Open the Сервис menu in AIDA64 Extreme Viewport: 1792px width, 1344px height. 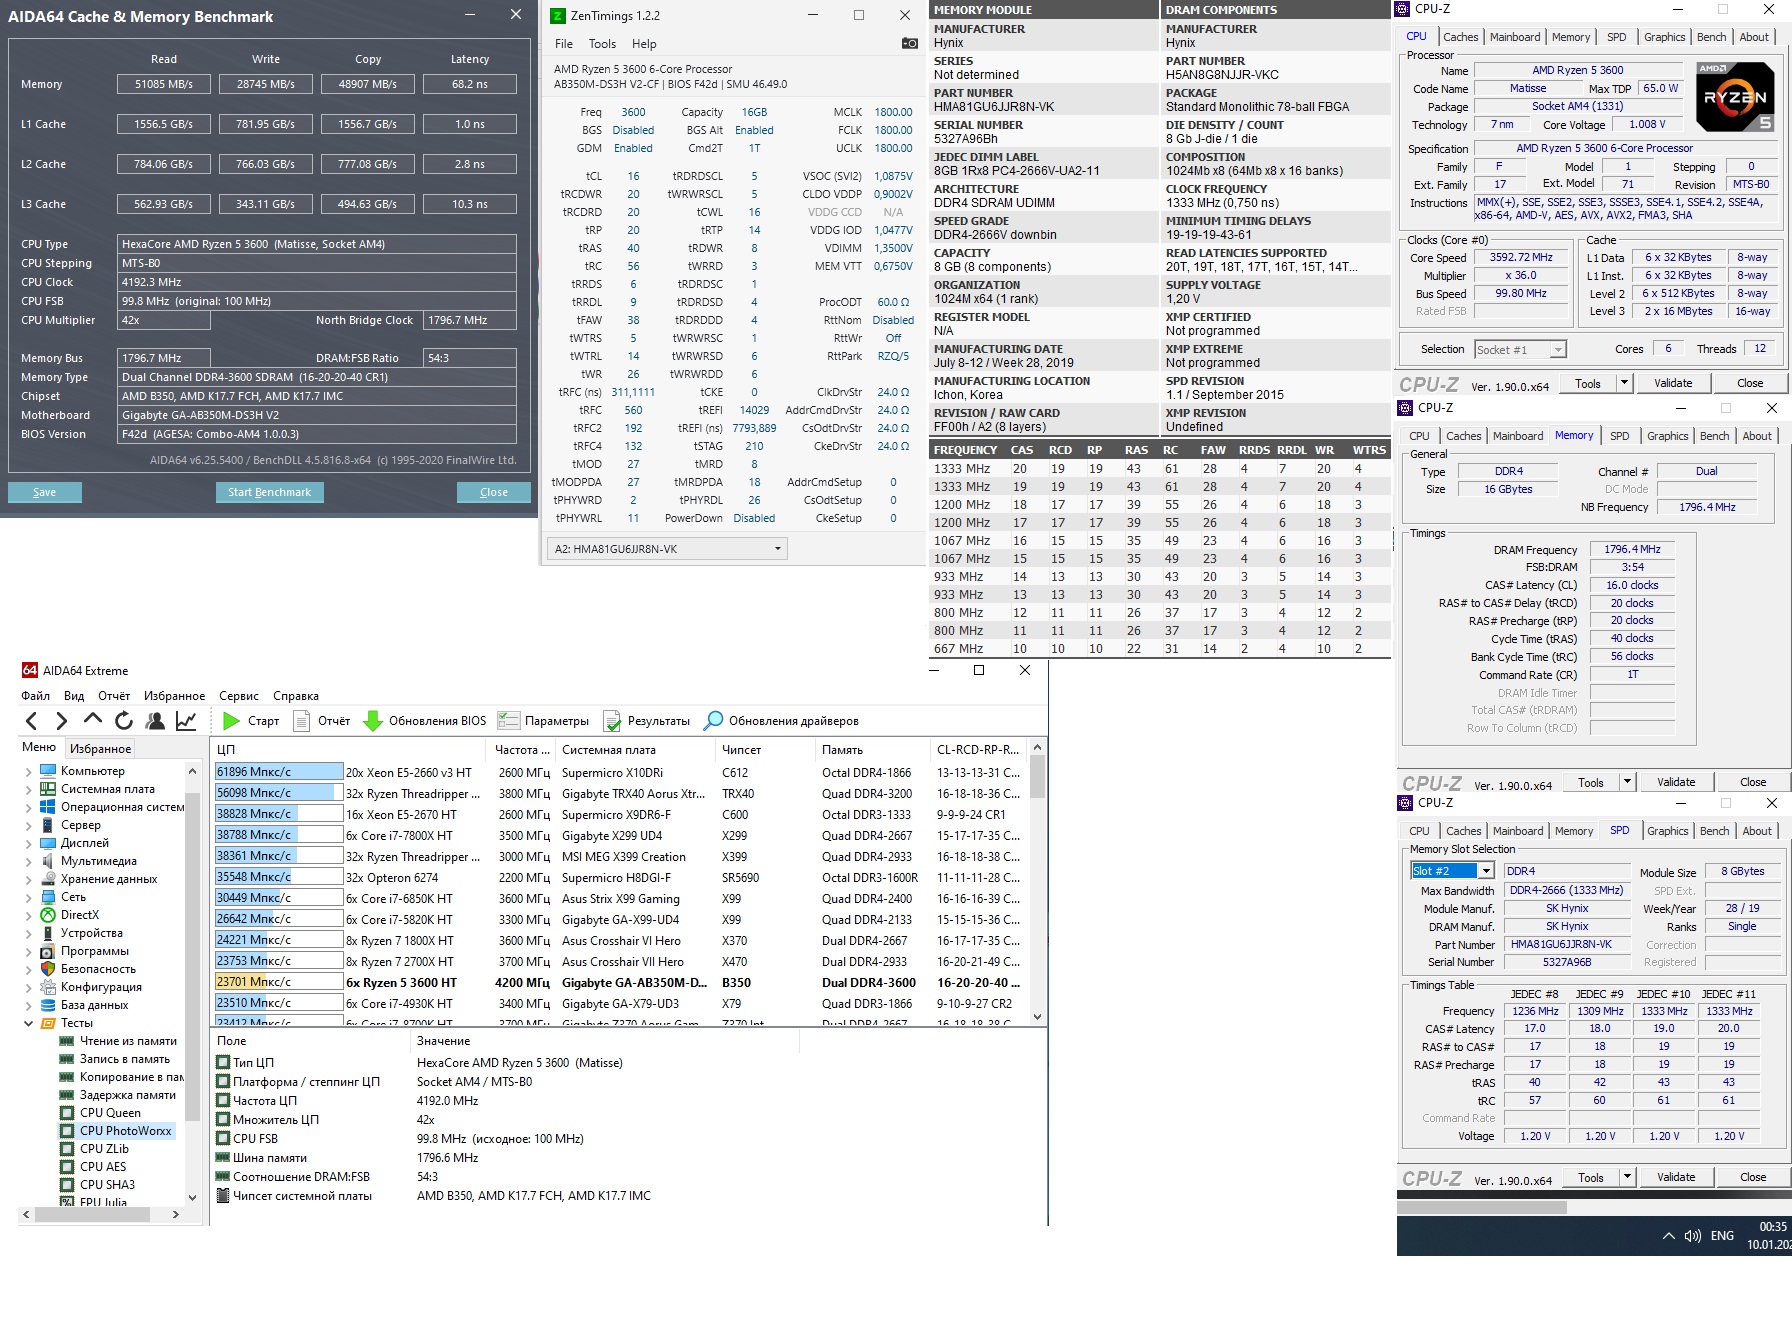tap(239, 696)
